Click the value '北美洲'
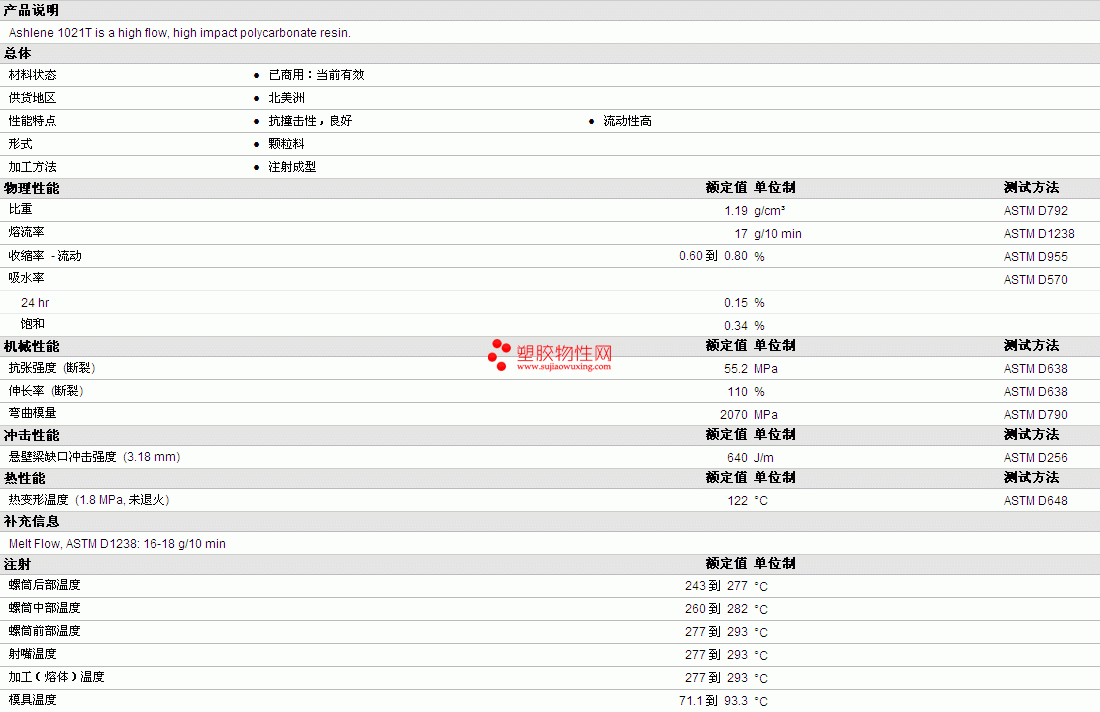This screenshot has height=712, width=1100. coord(286,98)
